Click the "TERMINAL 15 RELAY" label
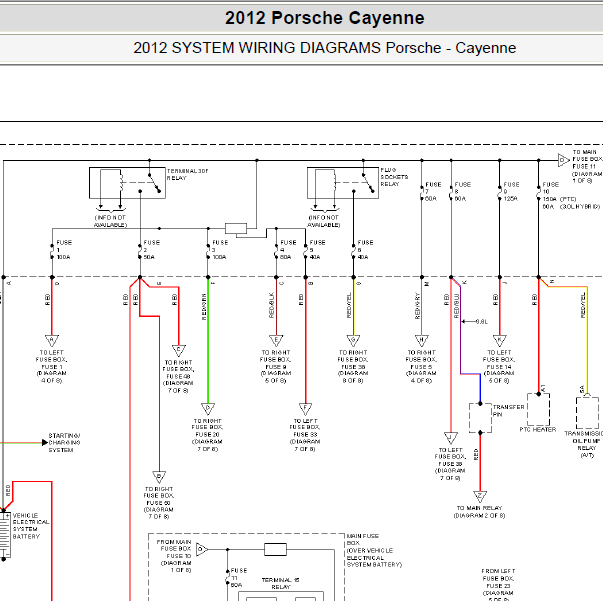 [x=280, y=583]
